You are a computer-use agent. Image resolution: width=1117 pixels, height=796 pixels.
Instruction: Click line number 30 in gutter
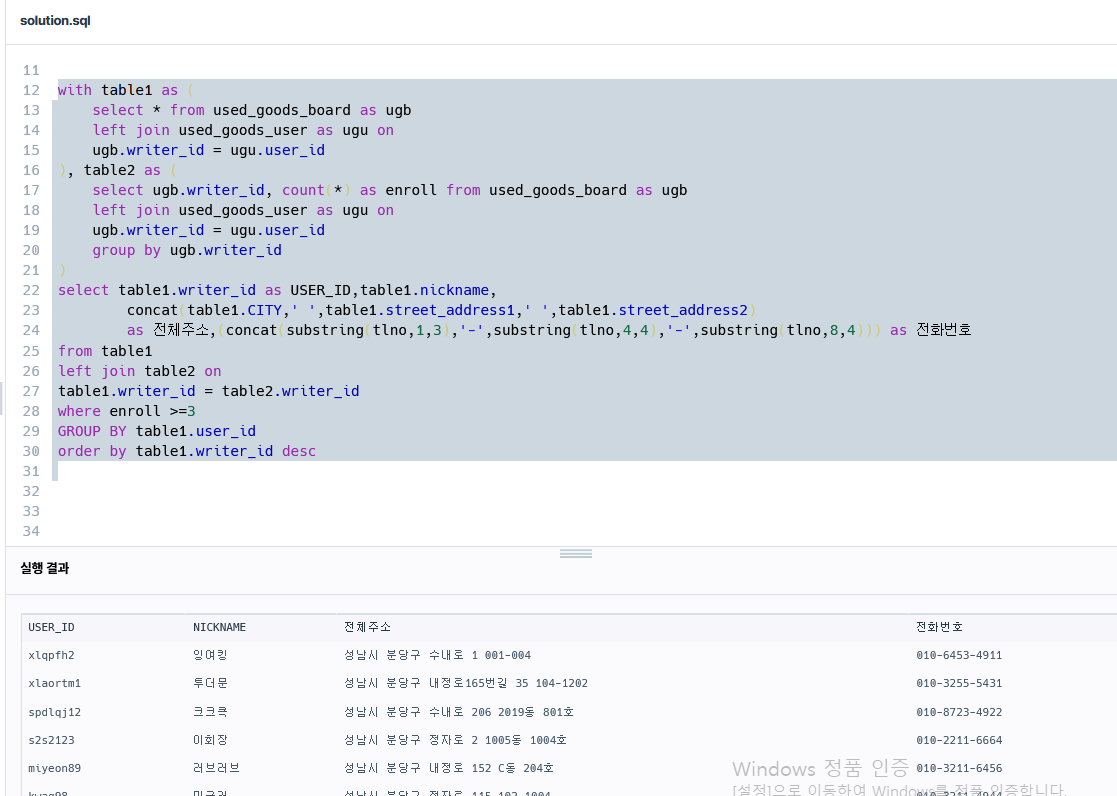point(31,451)
